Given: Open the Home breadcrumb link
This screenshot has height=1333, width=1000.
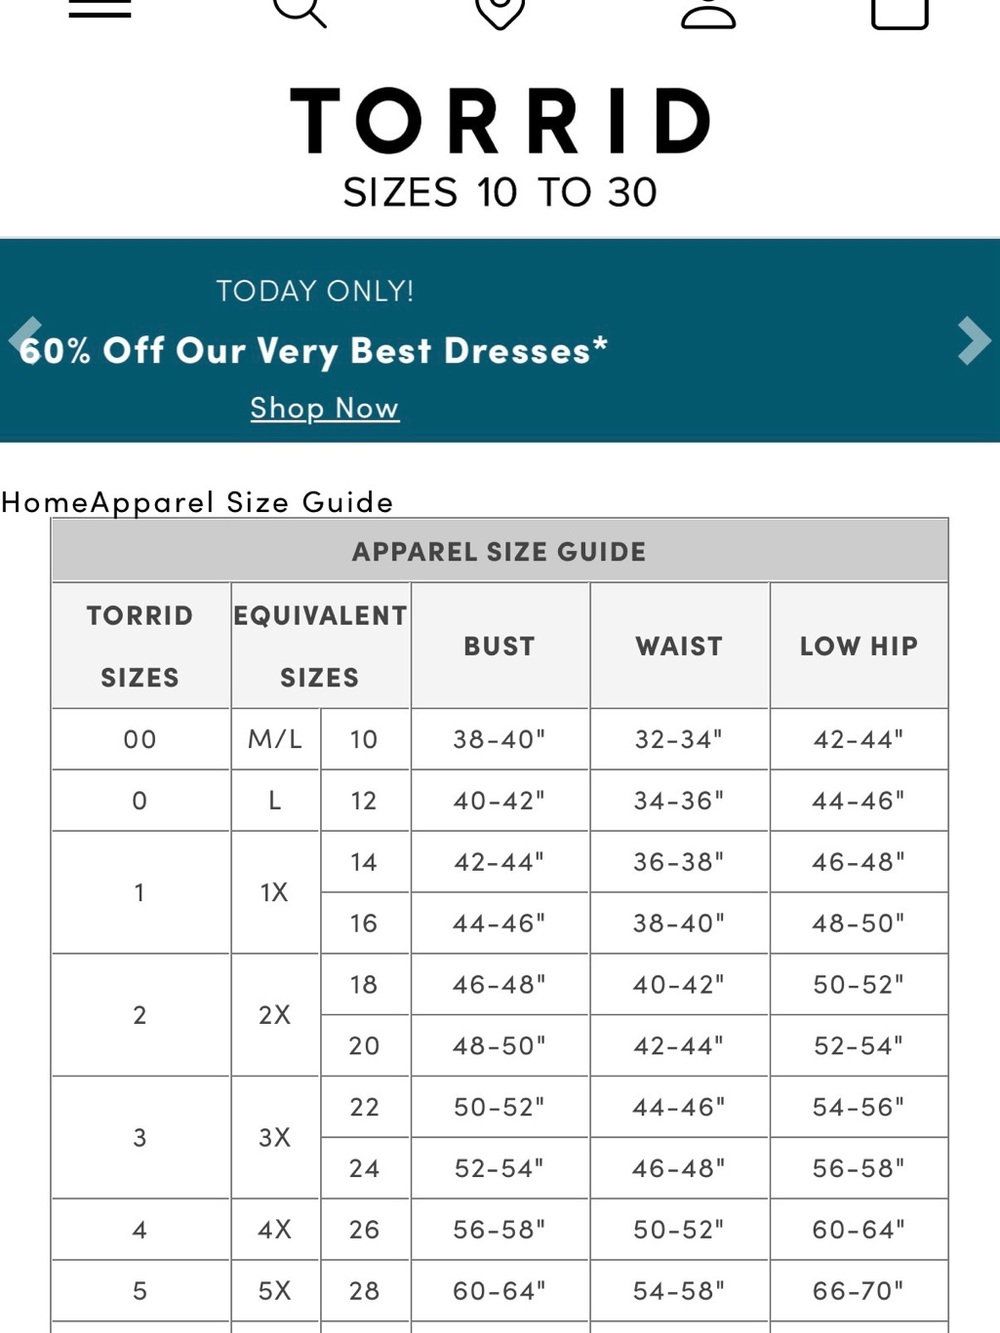Looking at the screenshot, I should 45,501.
